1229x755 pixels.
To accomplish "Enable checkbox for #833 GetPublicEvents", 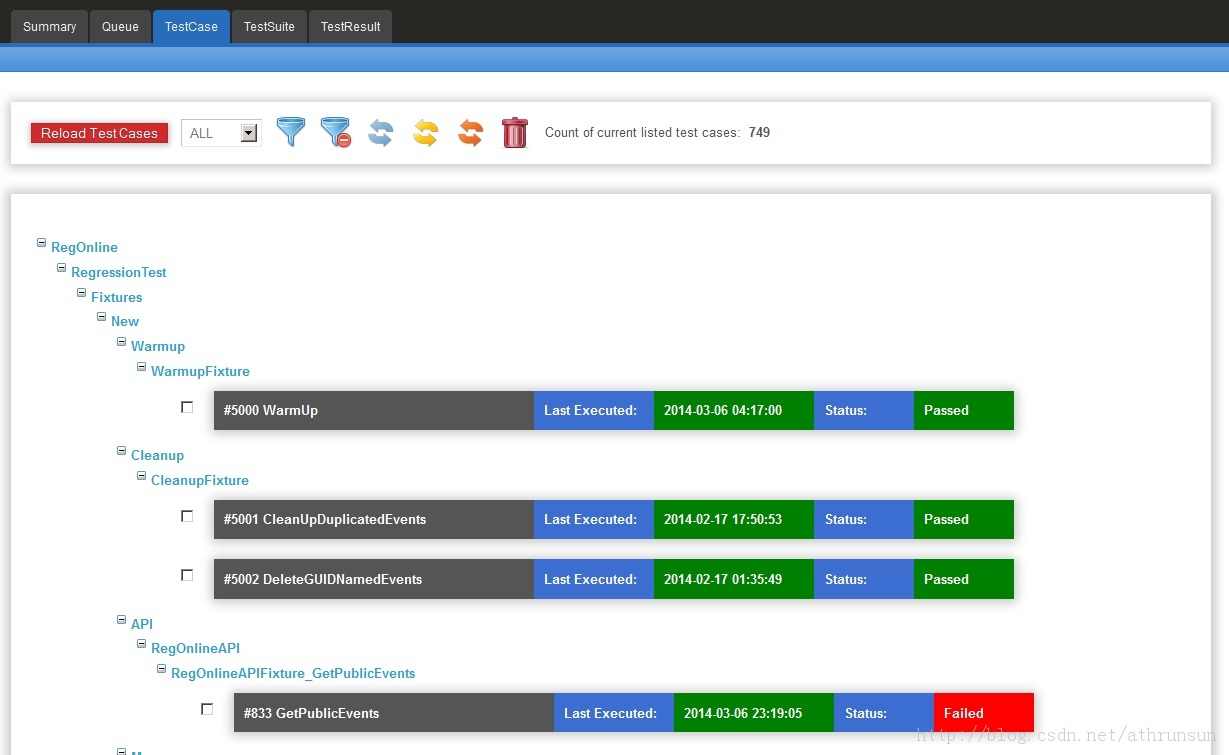I will point(207,709).
